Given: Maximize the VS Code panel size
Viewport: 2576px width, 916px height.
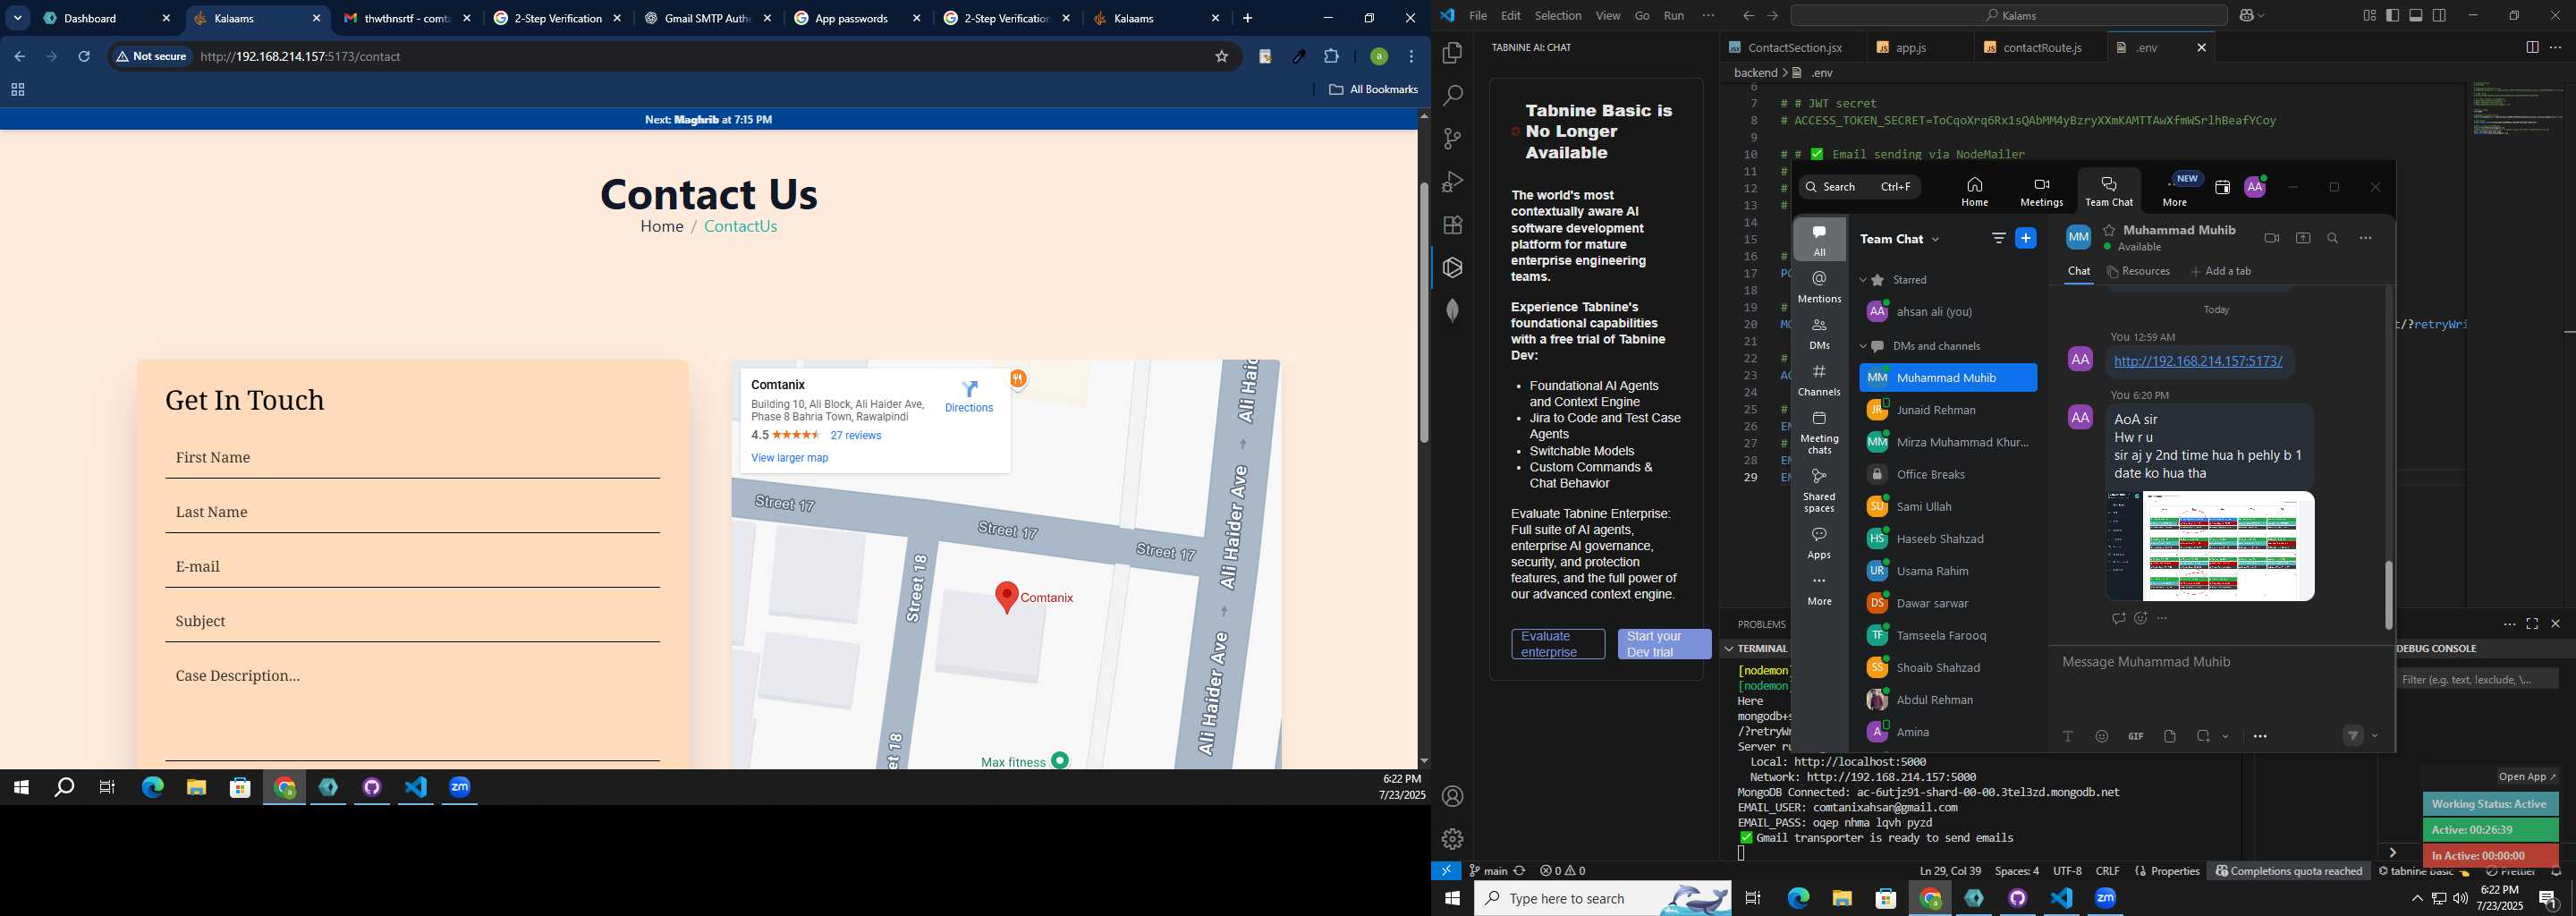Looking at the screenshot, I should [2532, 624].
